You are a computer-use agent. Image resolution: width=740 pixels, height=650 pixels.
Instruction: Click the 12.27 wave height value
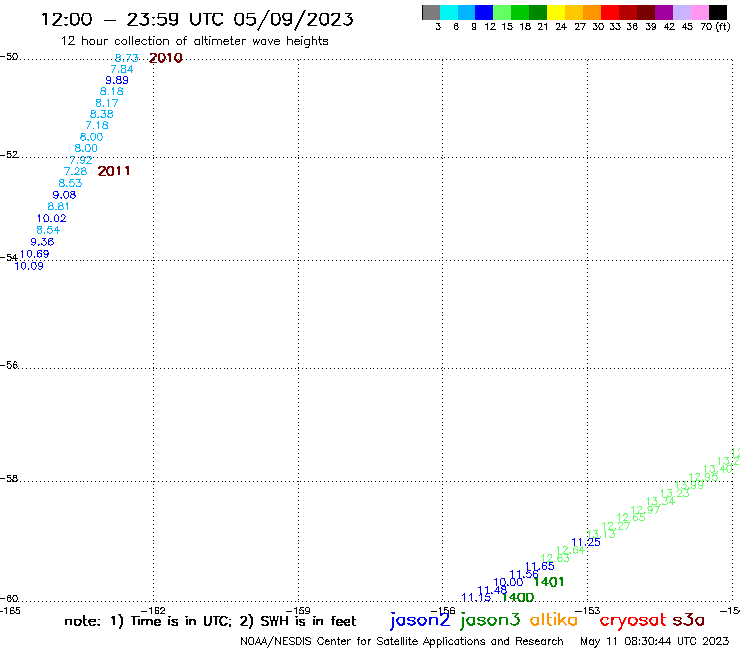[616, 526]
